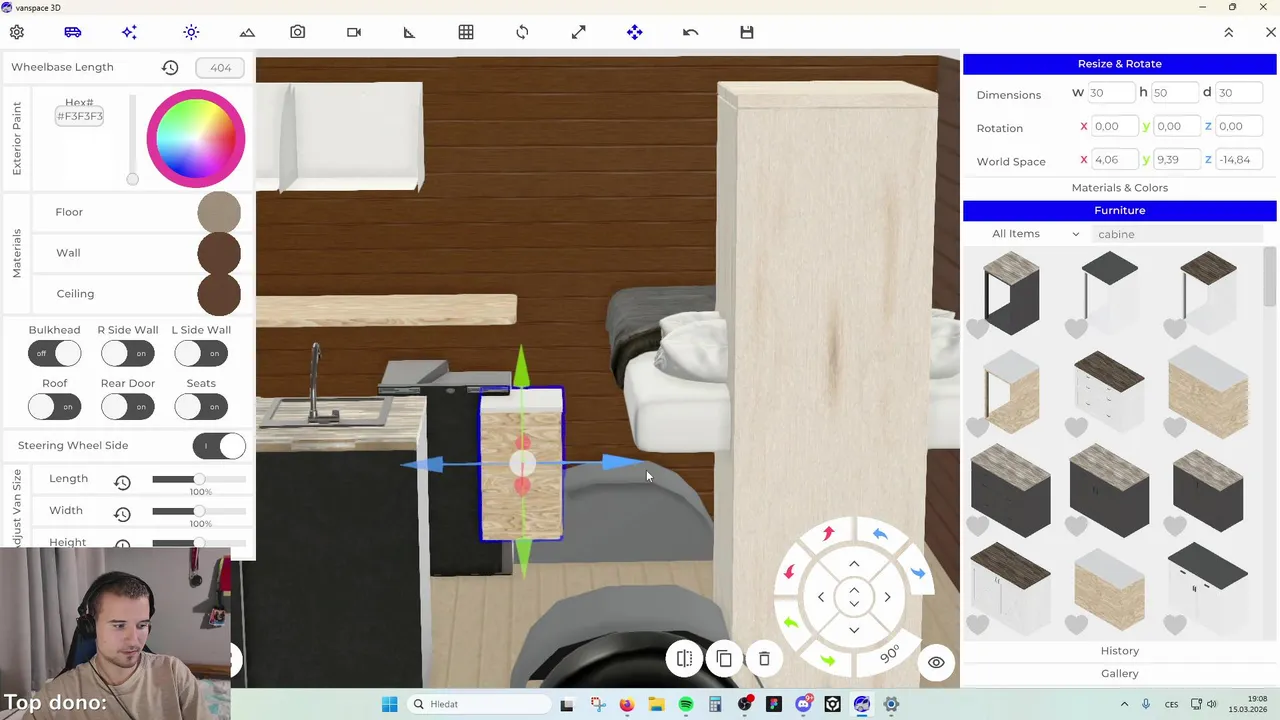Click the sparkles effects icon
Viewport: 1280px width, 720px height.
point(129,32)
